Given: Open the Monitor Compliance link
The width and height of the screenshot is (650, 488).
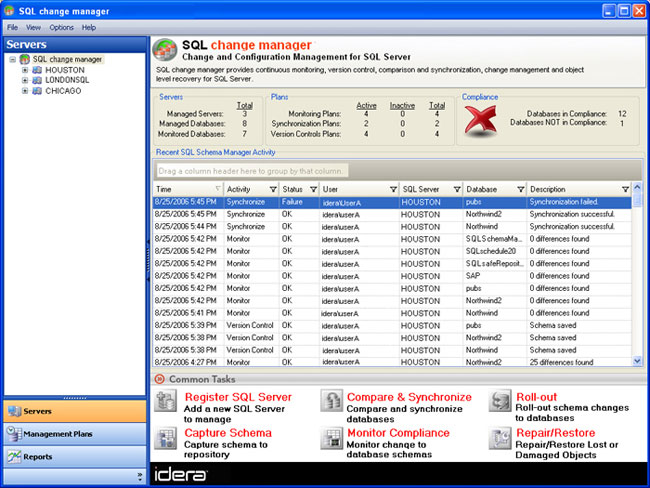Looking at the screenshot, I should [x=398, y=432].
